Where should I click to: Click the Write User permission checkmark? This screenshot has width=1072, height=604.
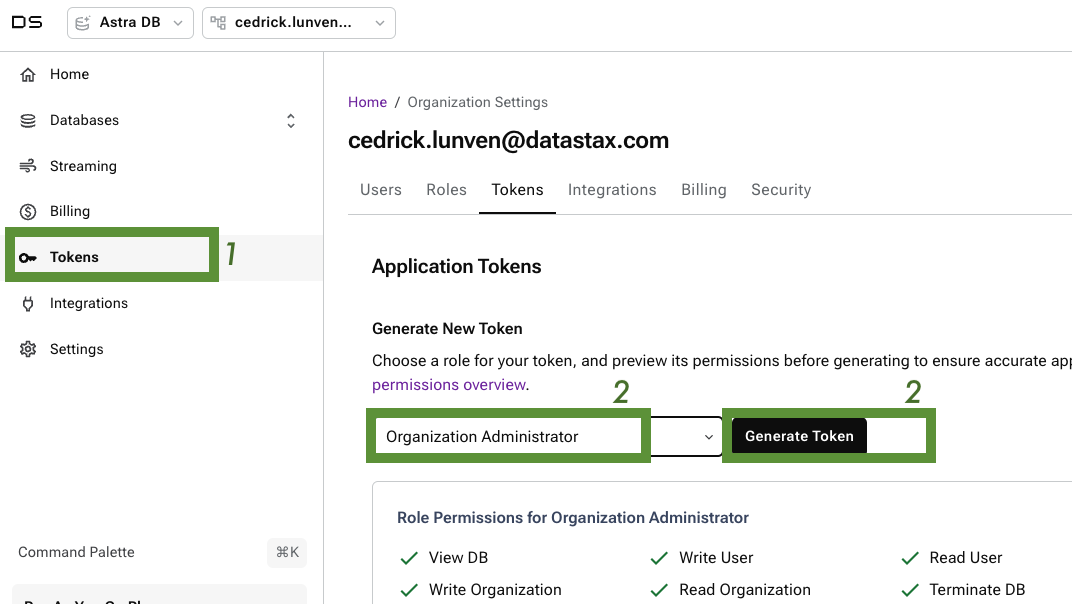coord(659,558)
